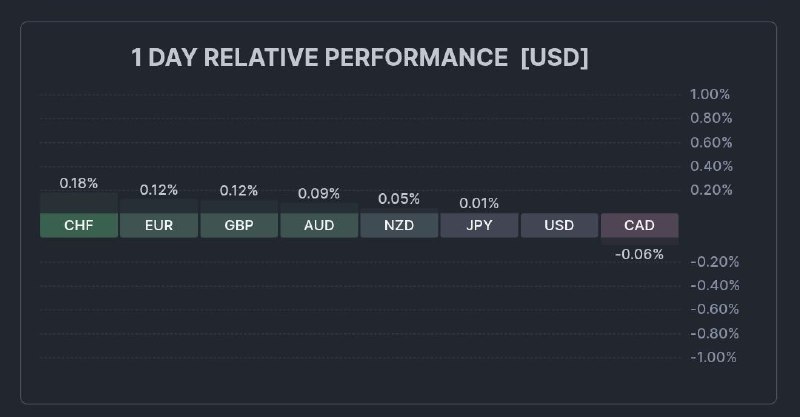800x417 pixels.
Task: Click the CHF currency tile
Action: click(79, 225)
